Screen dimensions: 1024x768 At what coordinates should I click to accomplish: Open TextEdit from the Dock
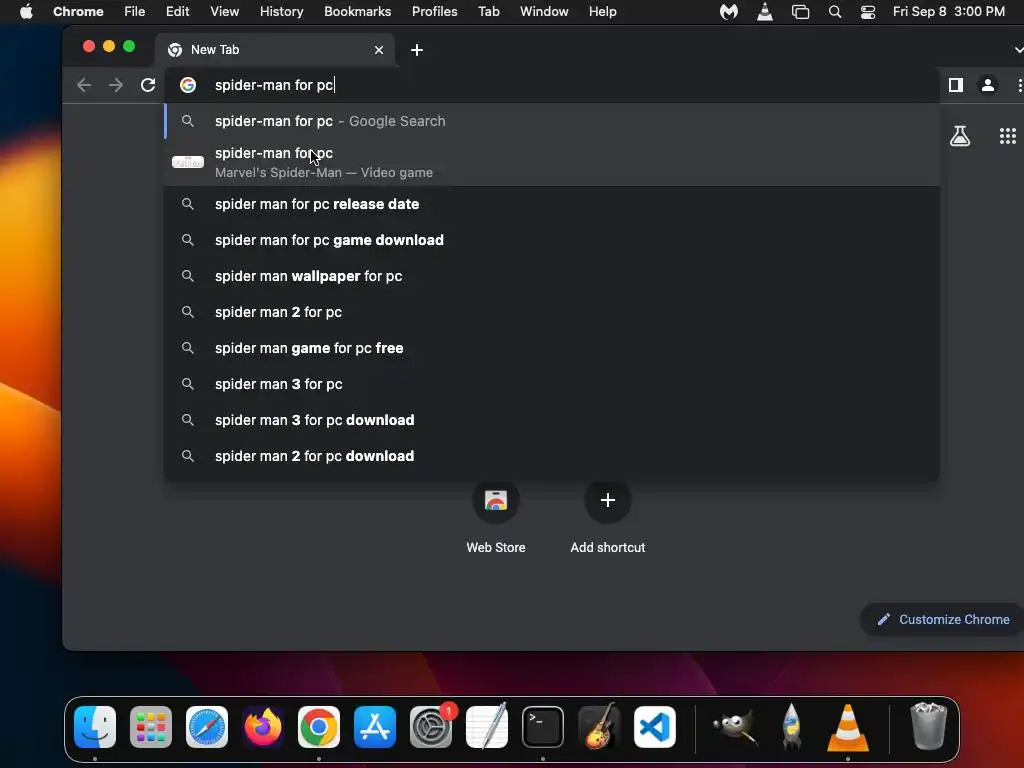487,726
